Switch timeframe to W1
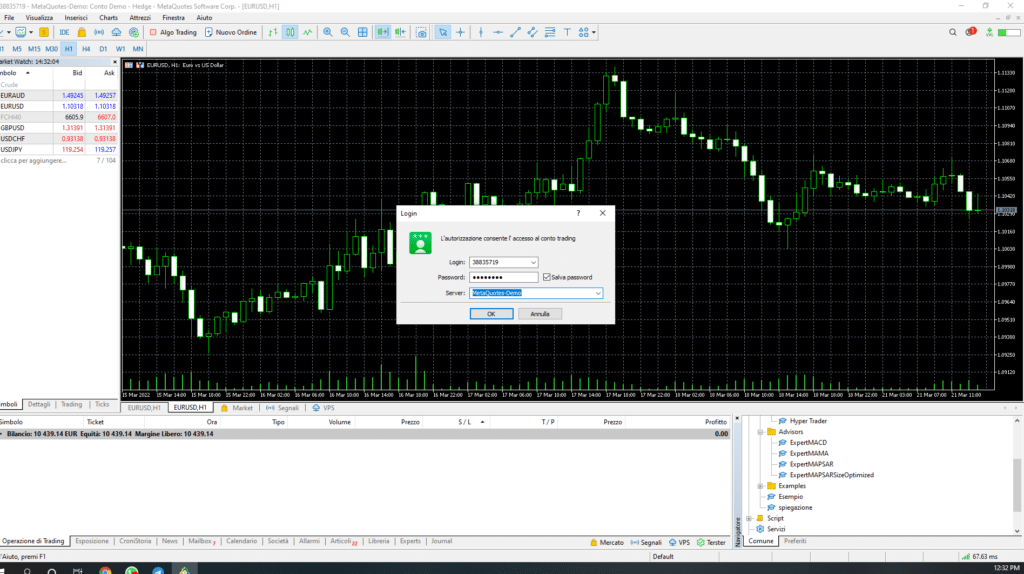The width and height of the screenshot is (1024, 574). 120,49
